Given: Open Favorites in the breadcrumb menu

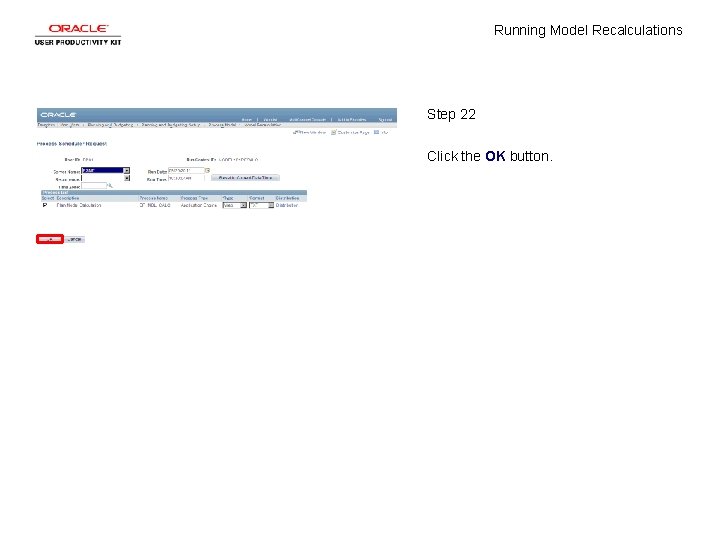Looking at the screenshot, I should coord(46,125).
